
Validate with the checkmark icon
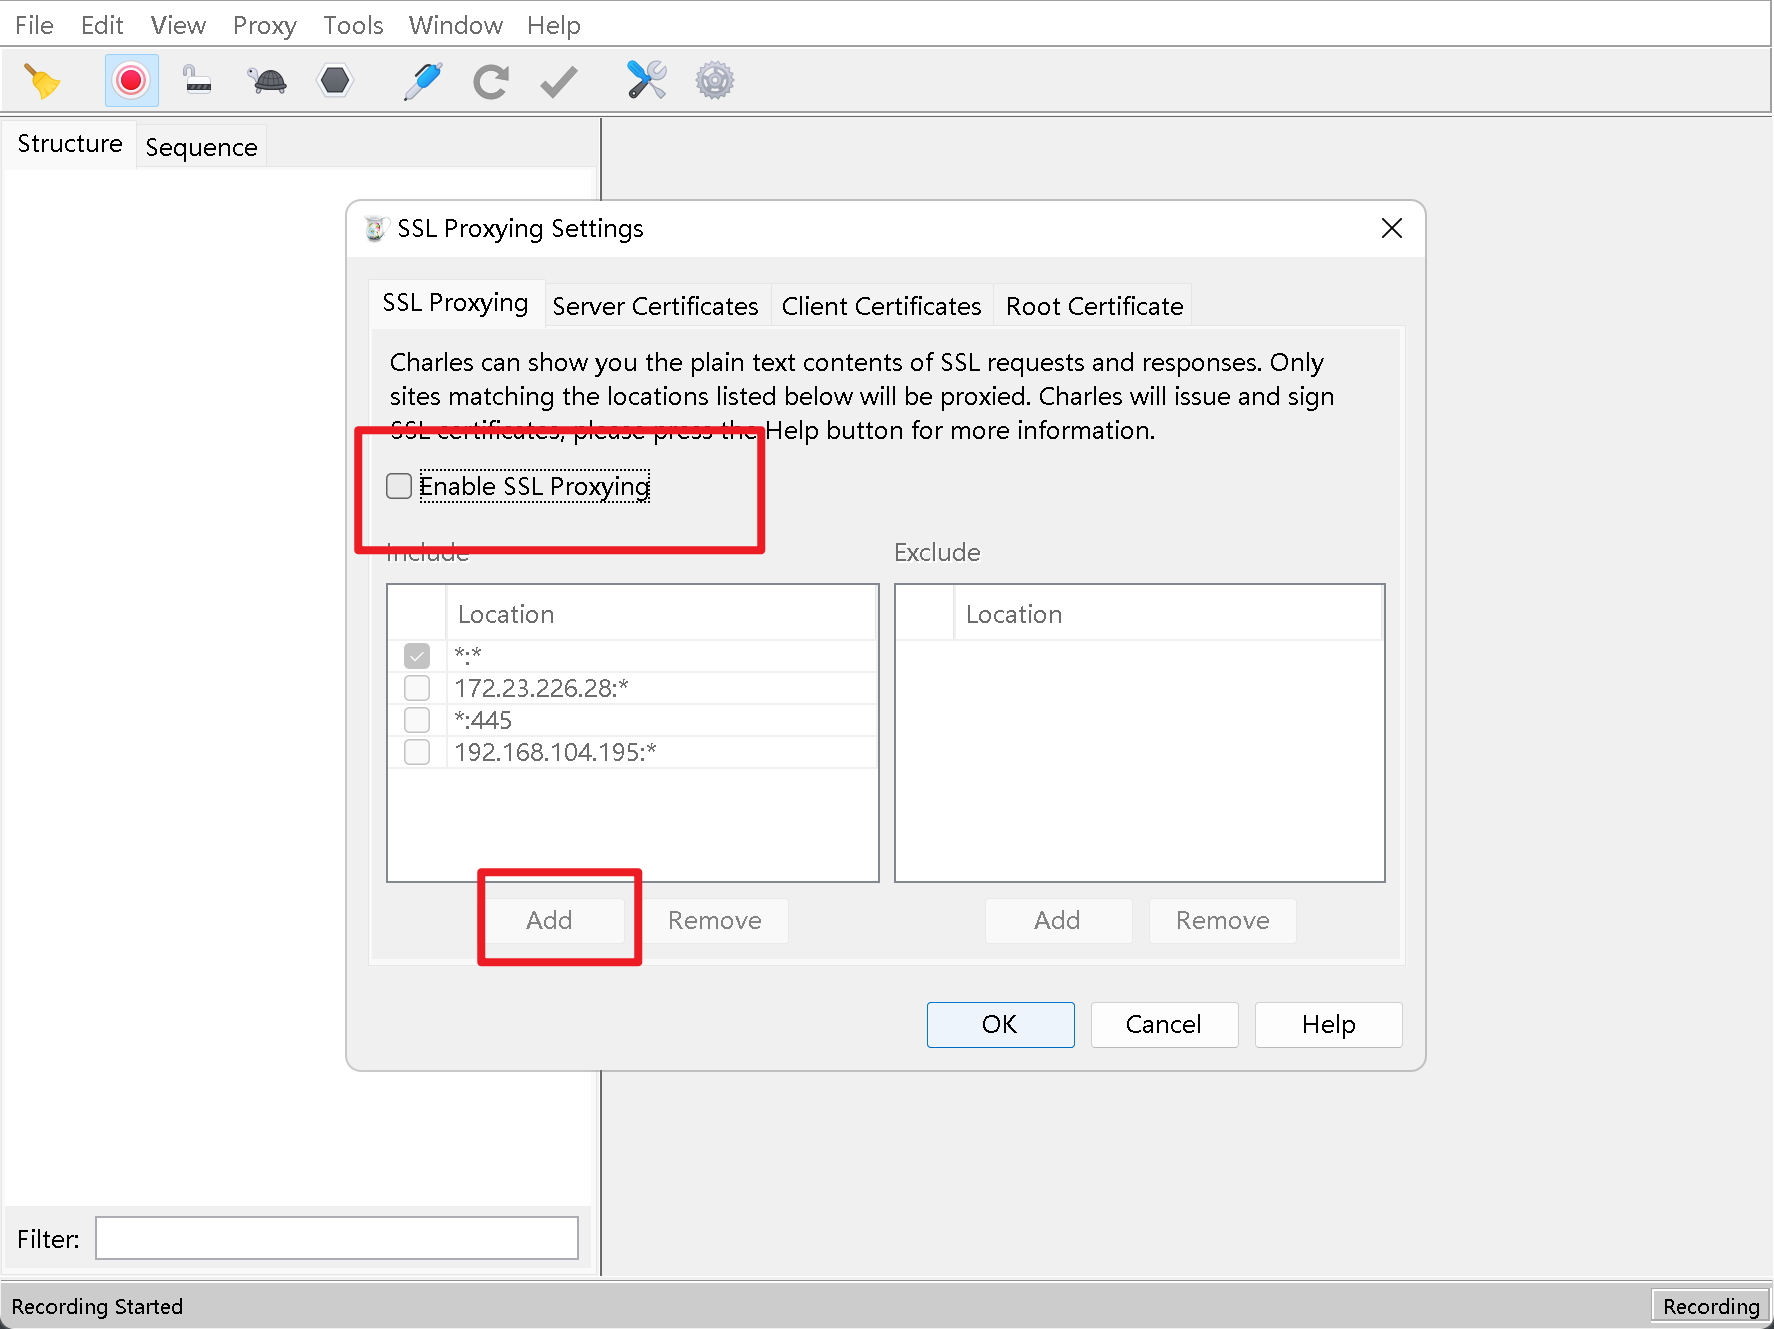tap(559, 82)
